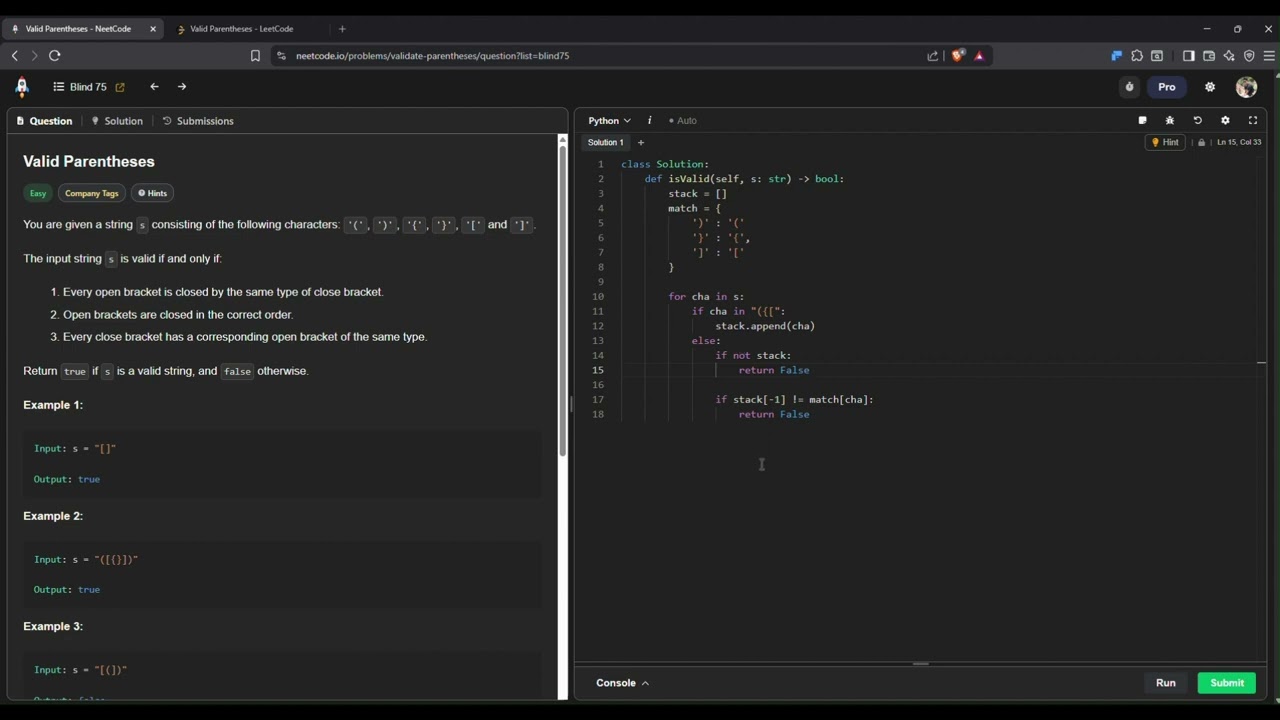Click the horizontal splitter handle above console
This screenshot has width=1280, height=720.
(921, 664)
